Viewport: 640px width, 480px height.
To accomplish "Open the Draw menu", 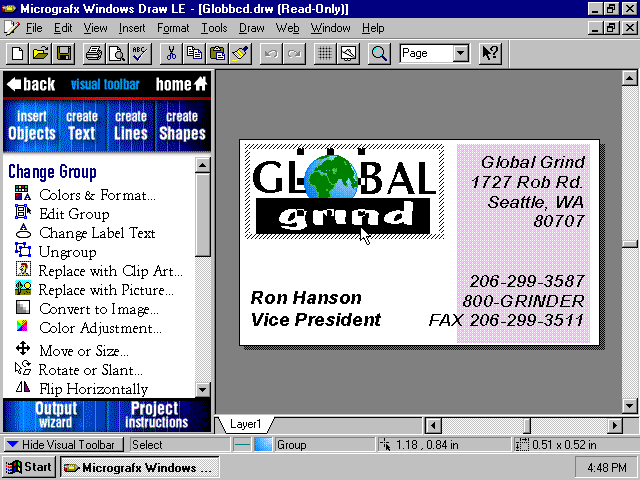I will coord(251,28).
